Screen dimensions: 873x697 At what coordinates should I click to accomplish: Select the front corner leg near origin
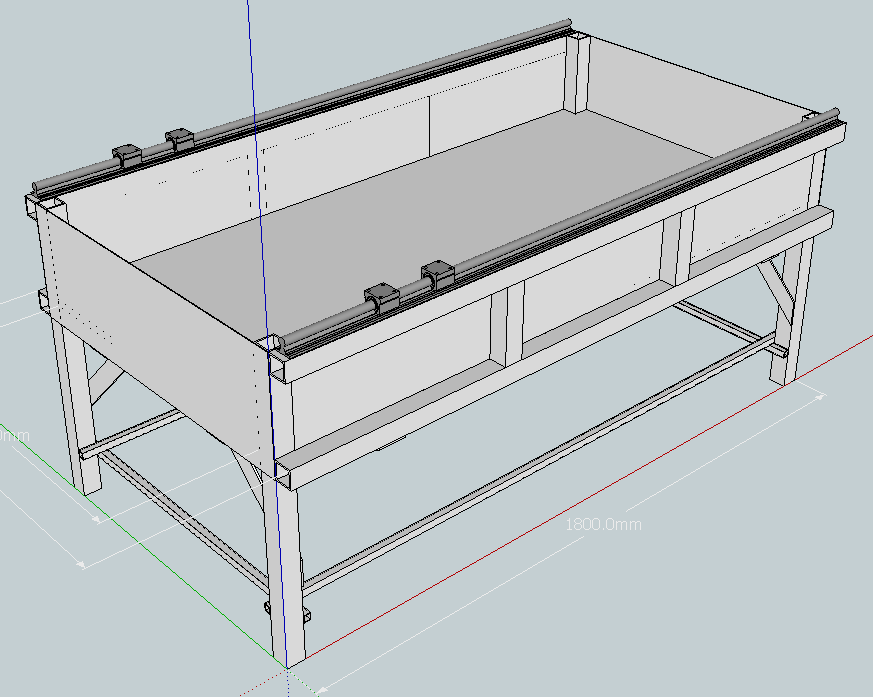click(x=288, y=570)
